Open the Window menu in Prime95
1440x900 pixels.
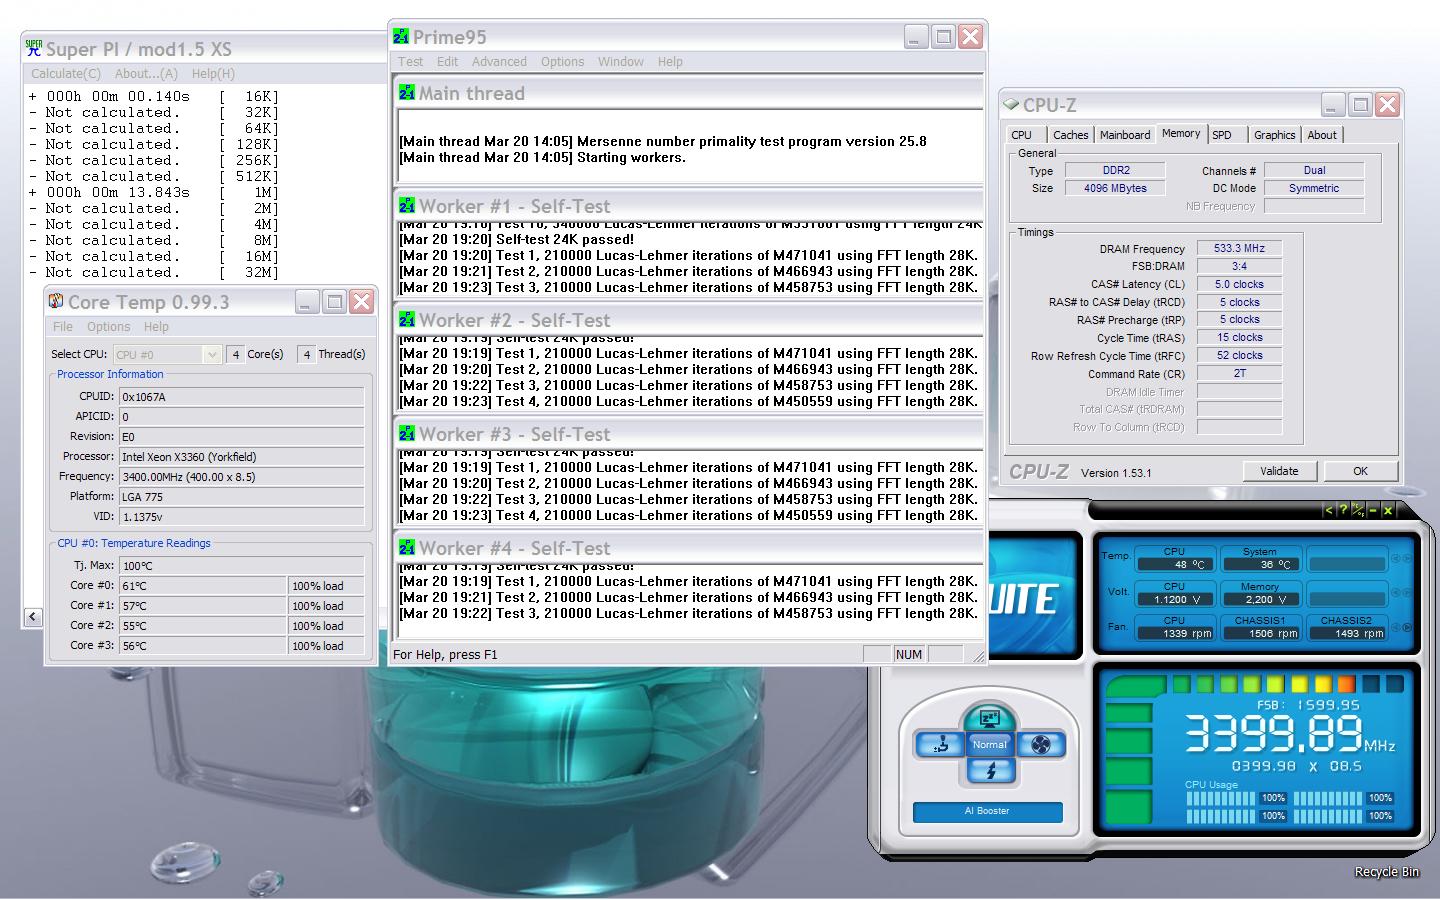point(621,61)
